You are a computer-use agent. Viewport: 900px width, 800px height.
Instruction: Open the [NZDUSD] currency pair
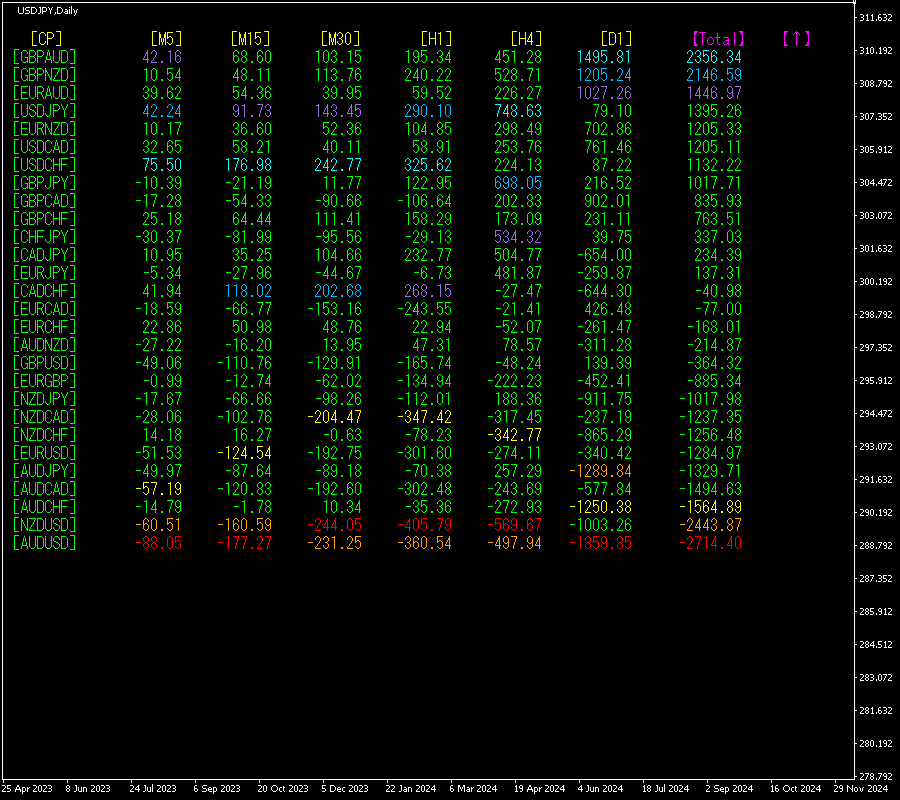pos(44,525)
